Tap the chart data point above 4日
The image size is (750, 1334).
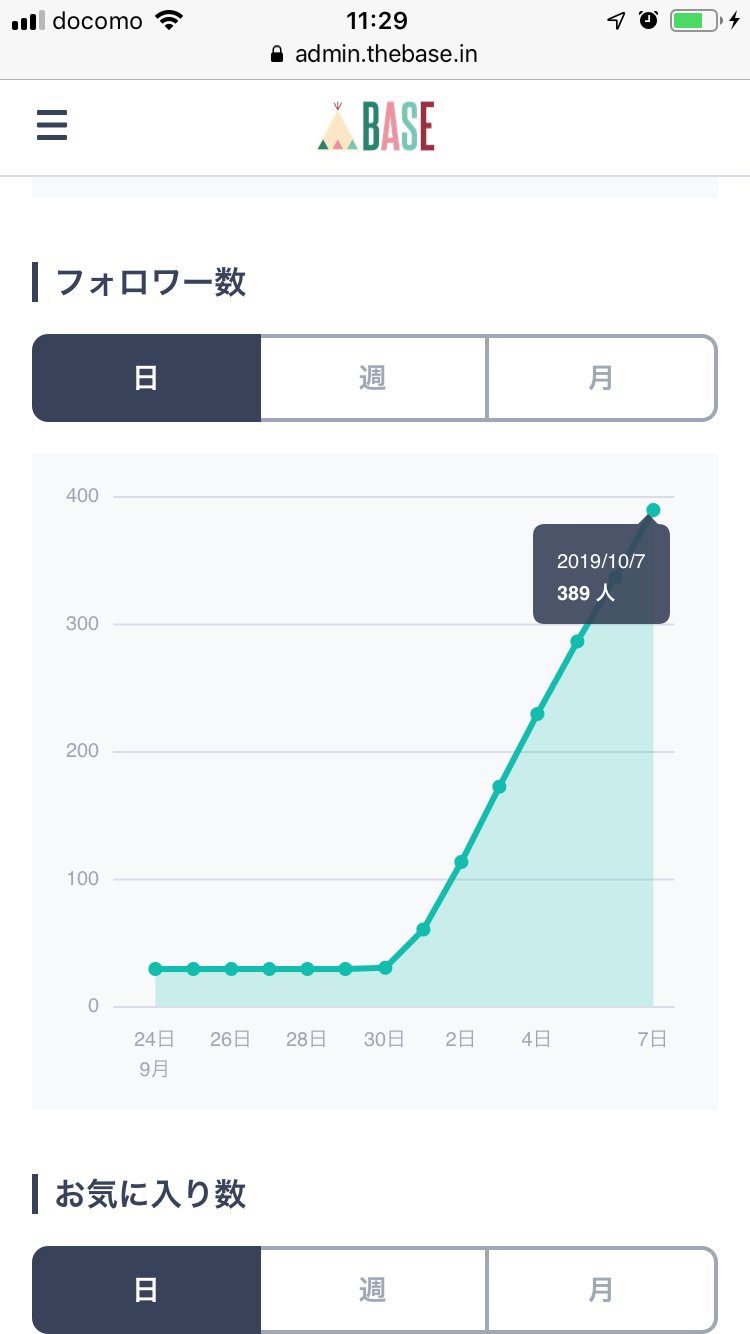pyautogui.click(x=537, y=714)
